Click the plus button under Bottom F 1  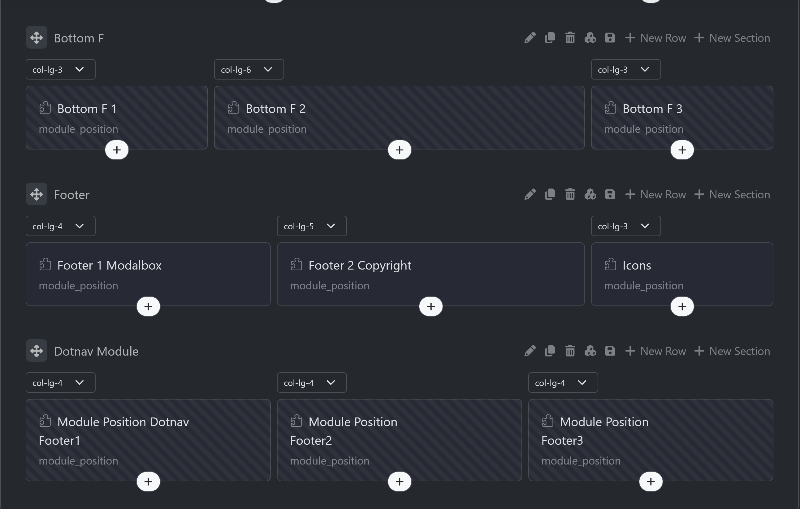click(x=117, y=150)
